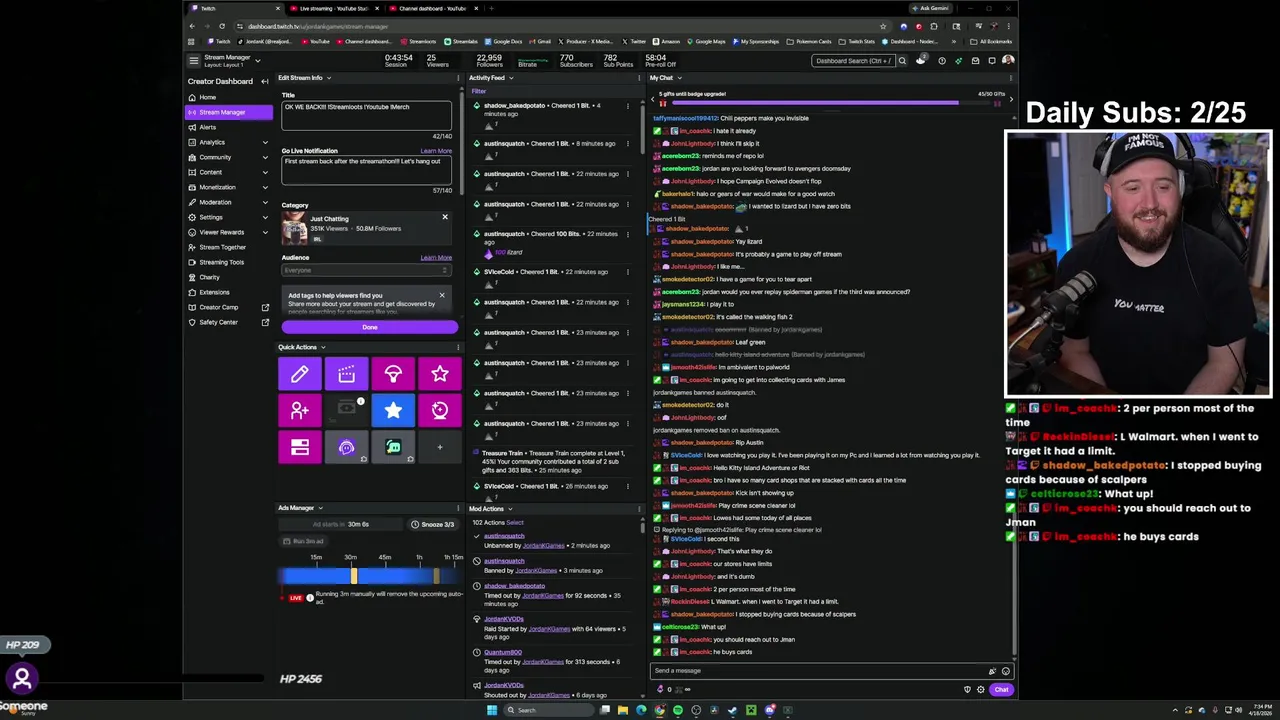Open Creator Camp external link
The image size is (1280, 720).
click(228, 307)
